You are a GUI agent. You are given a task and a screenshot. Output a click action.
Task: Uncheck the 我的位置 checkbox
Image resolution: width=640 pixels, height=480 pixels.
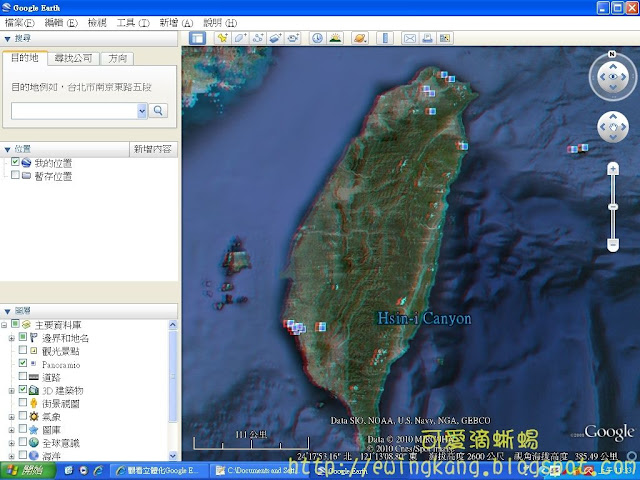pyautogui.click(x=15, y=162)
